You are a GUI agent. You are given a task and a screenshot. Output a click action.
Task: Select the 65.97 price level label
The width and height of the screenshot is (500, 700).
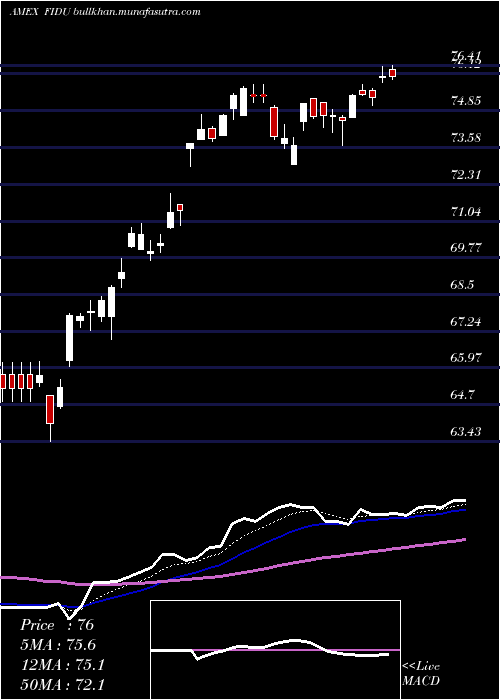467,358
